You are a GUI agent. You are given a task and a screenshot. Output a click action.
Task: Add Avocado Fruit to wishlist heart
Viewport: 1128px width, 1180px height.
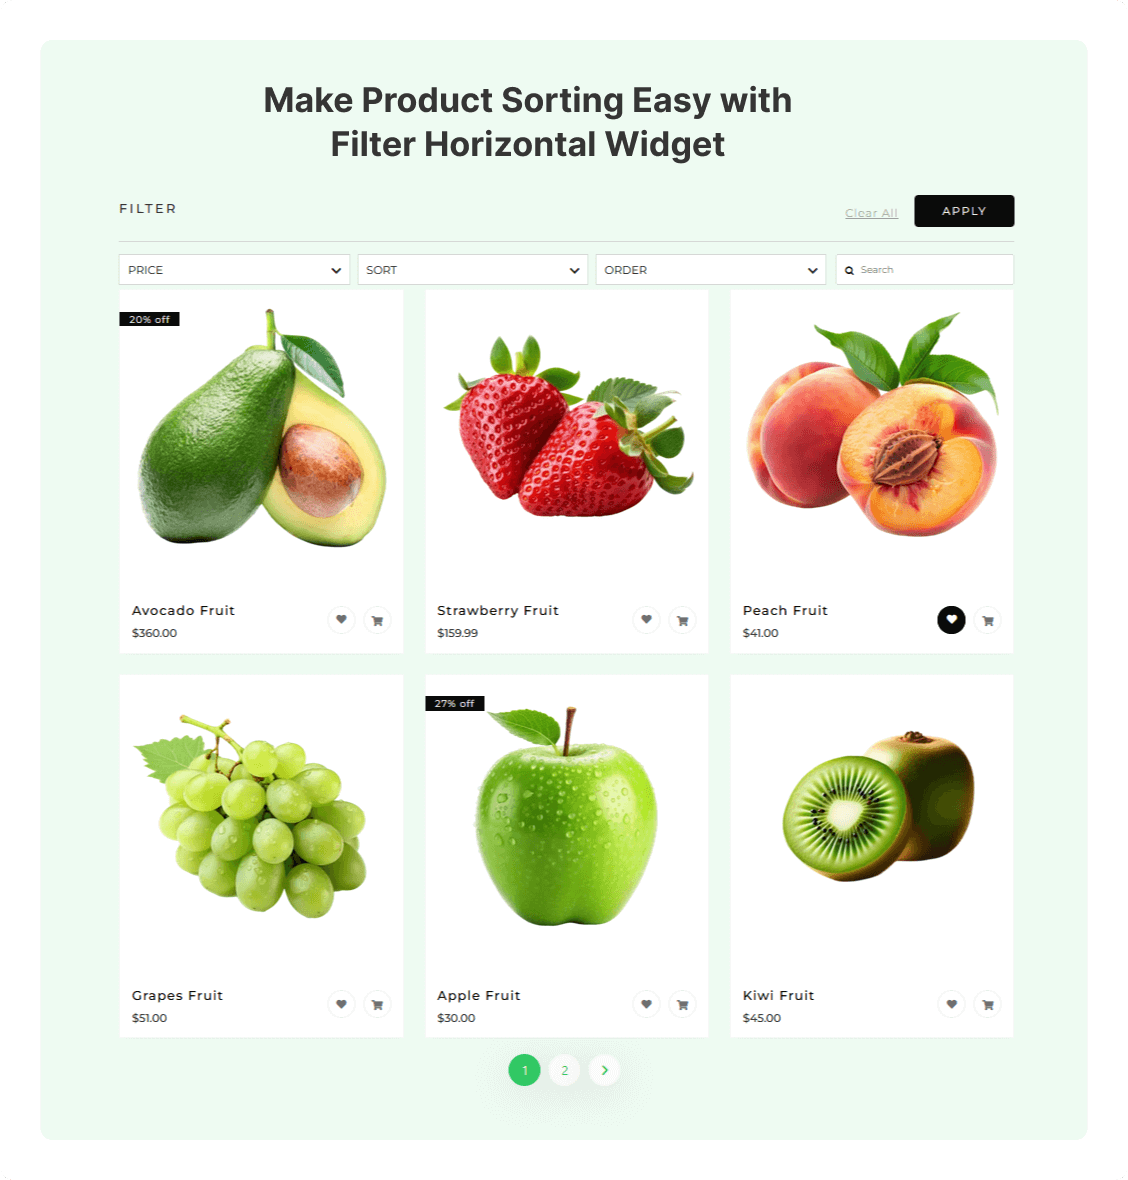(341, 620)
